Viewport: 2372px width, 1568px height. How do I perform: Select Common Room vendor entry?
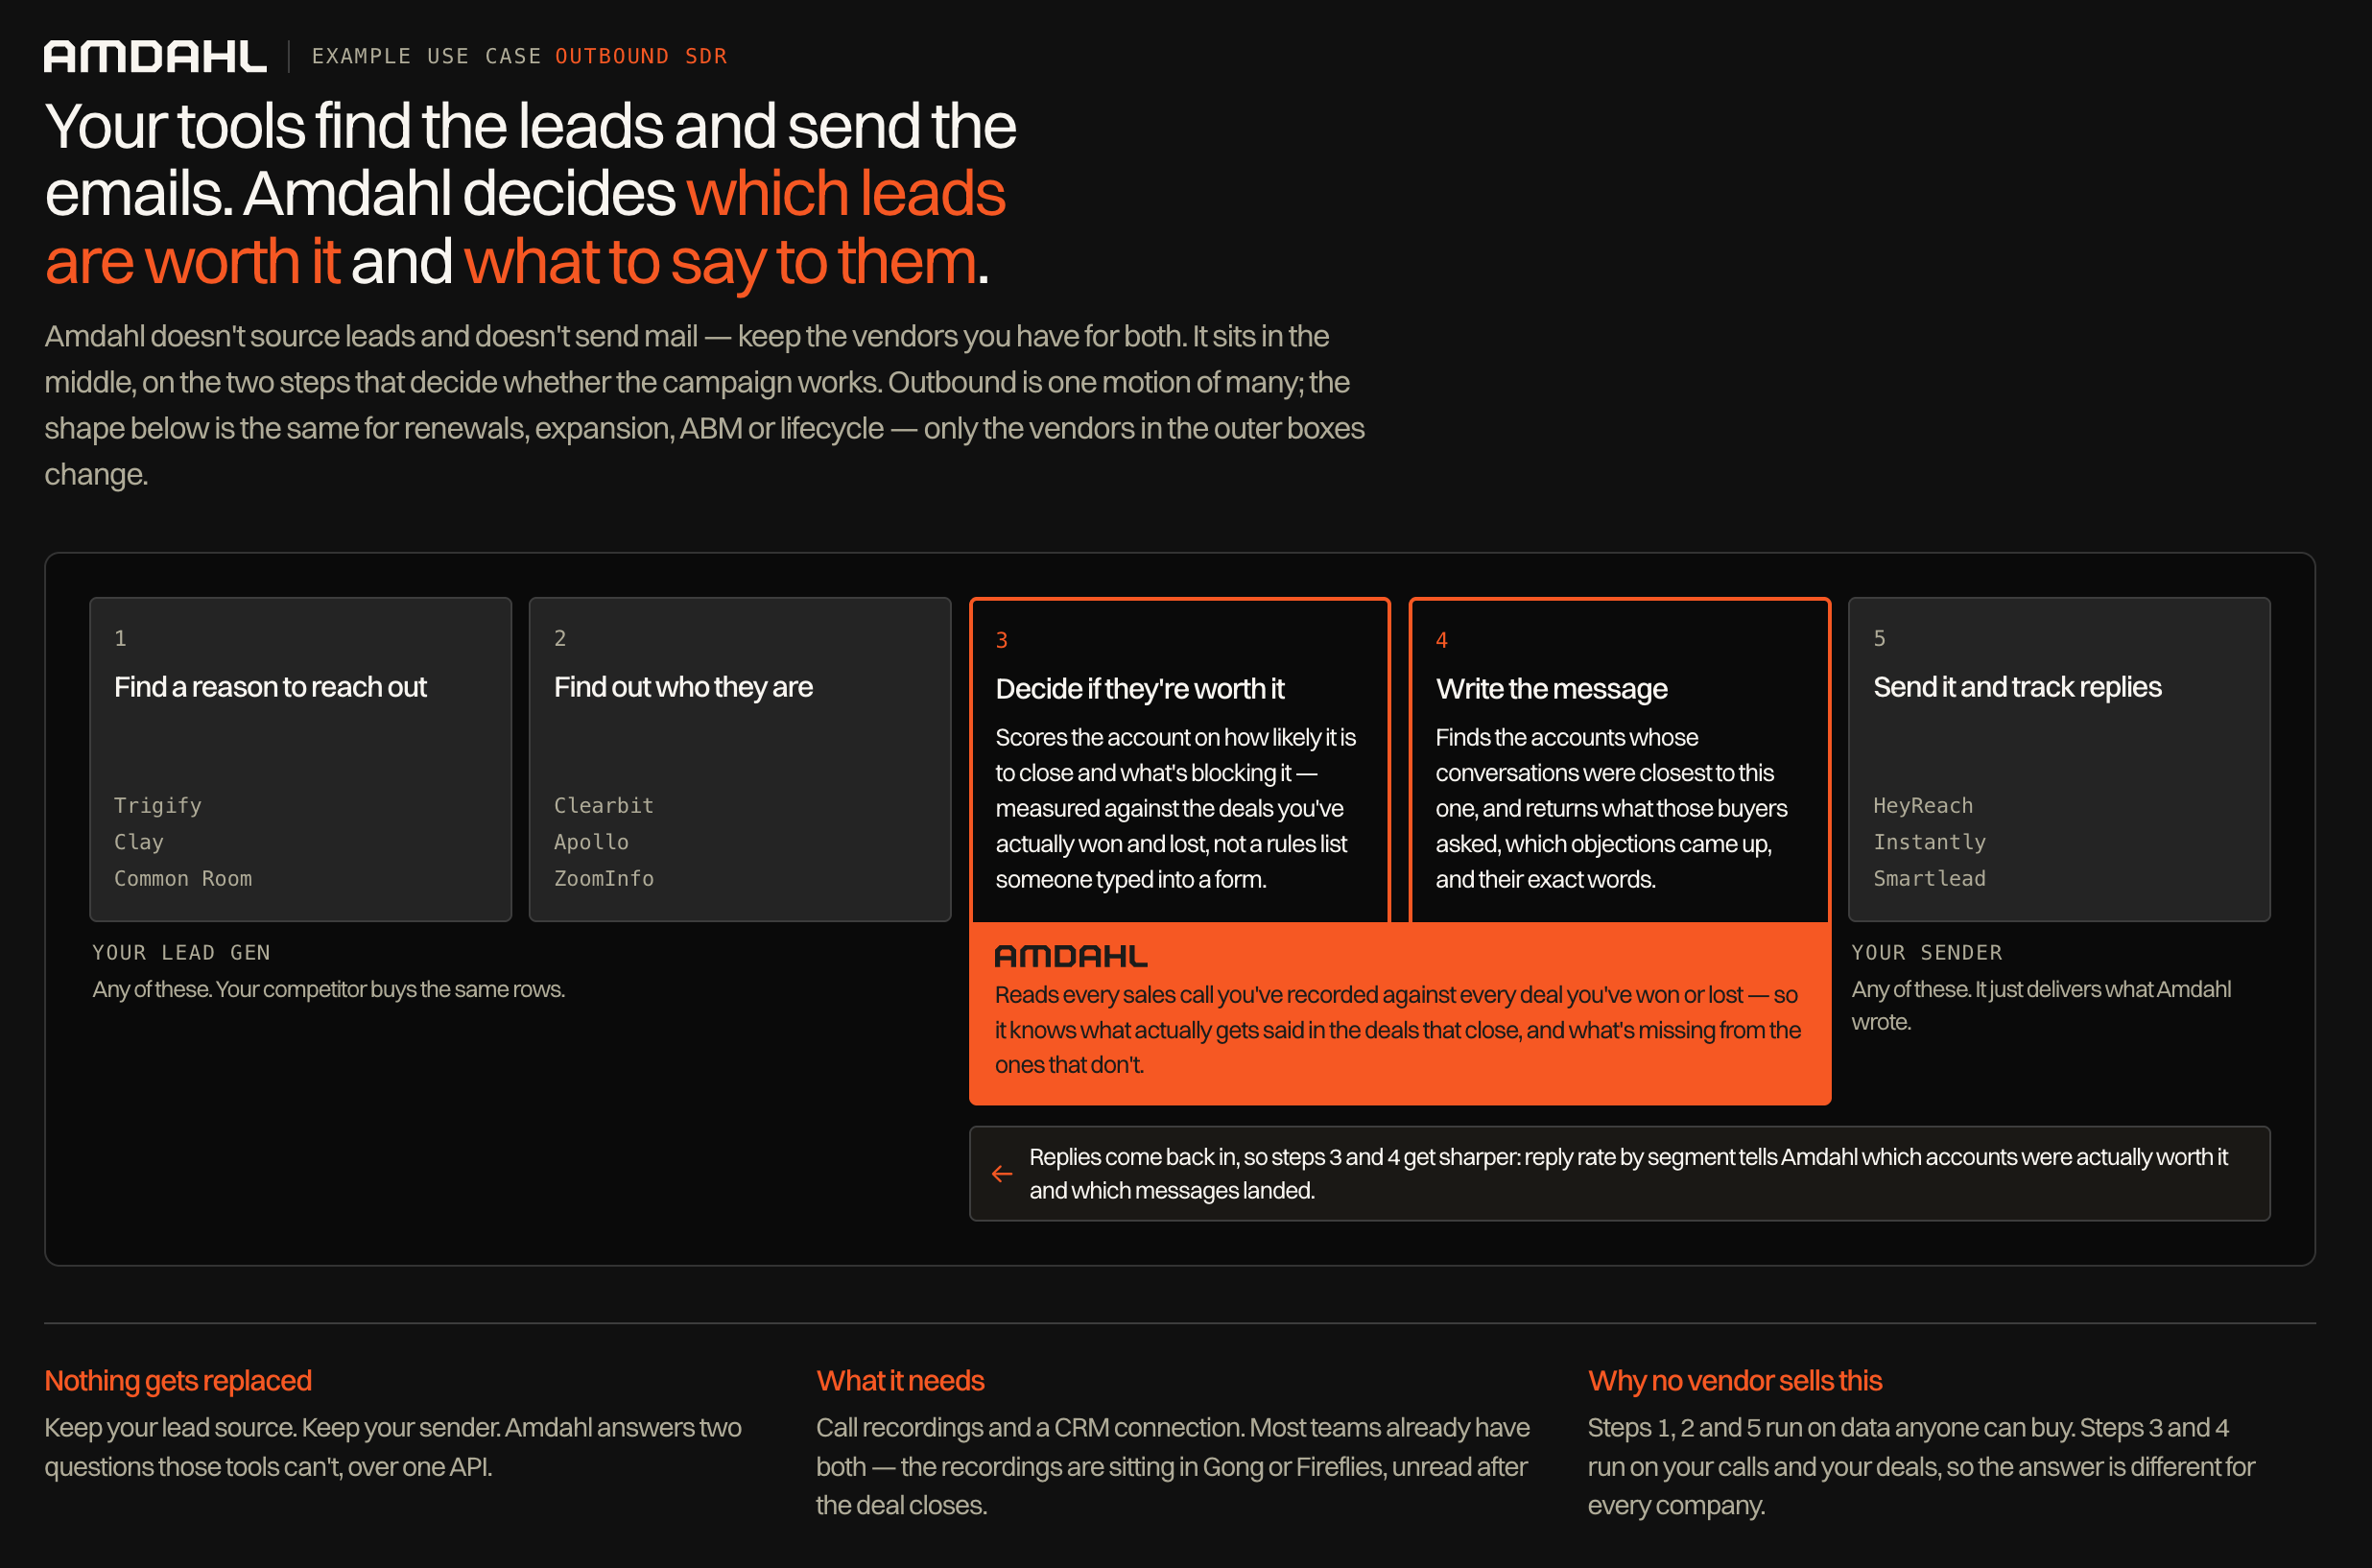183,878
